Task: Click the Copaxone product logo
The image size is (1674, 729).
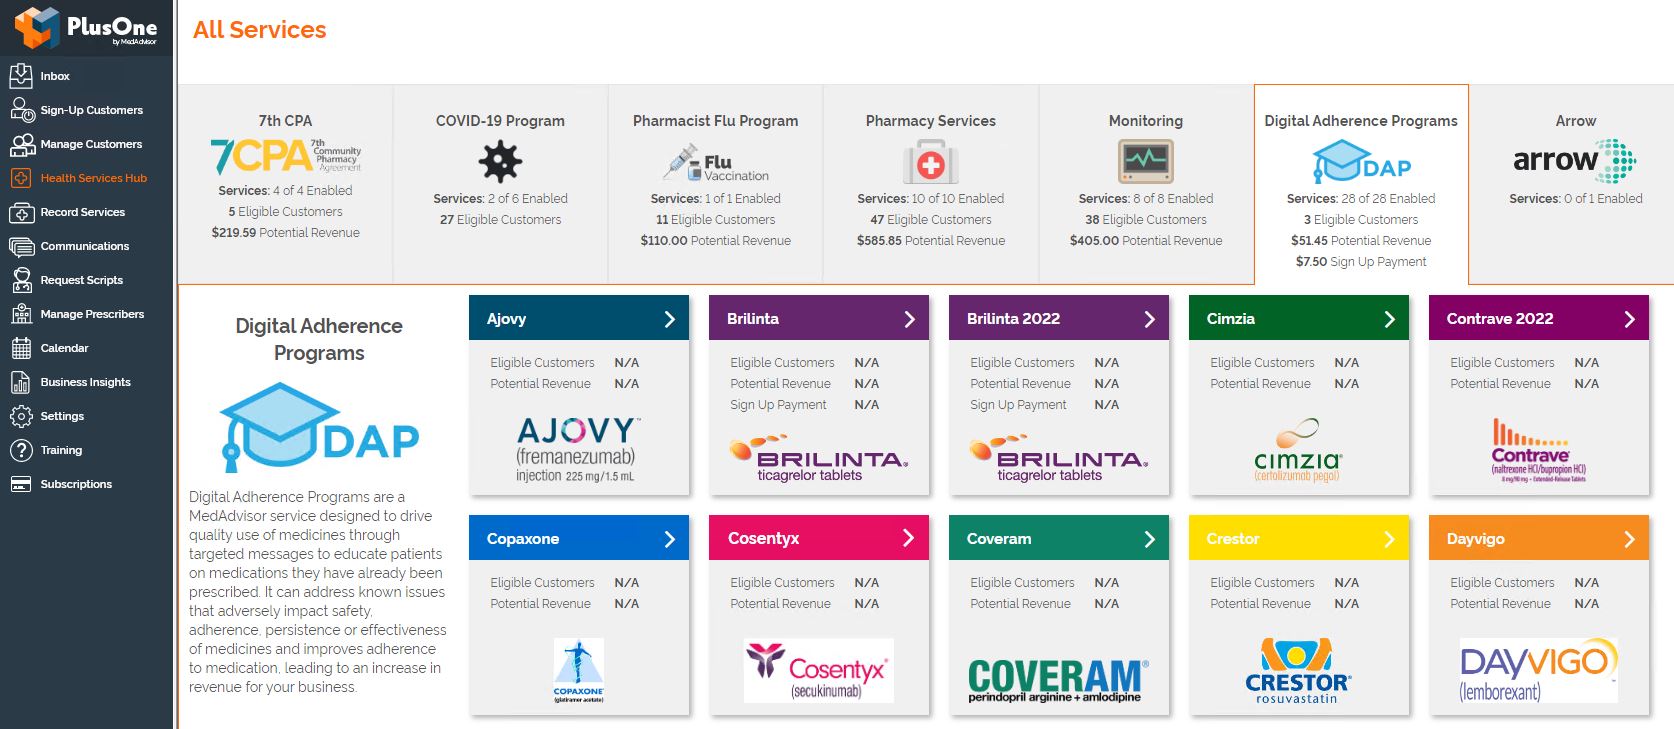Action: (578, 671)
